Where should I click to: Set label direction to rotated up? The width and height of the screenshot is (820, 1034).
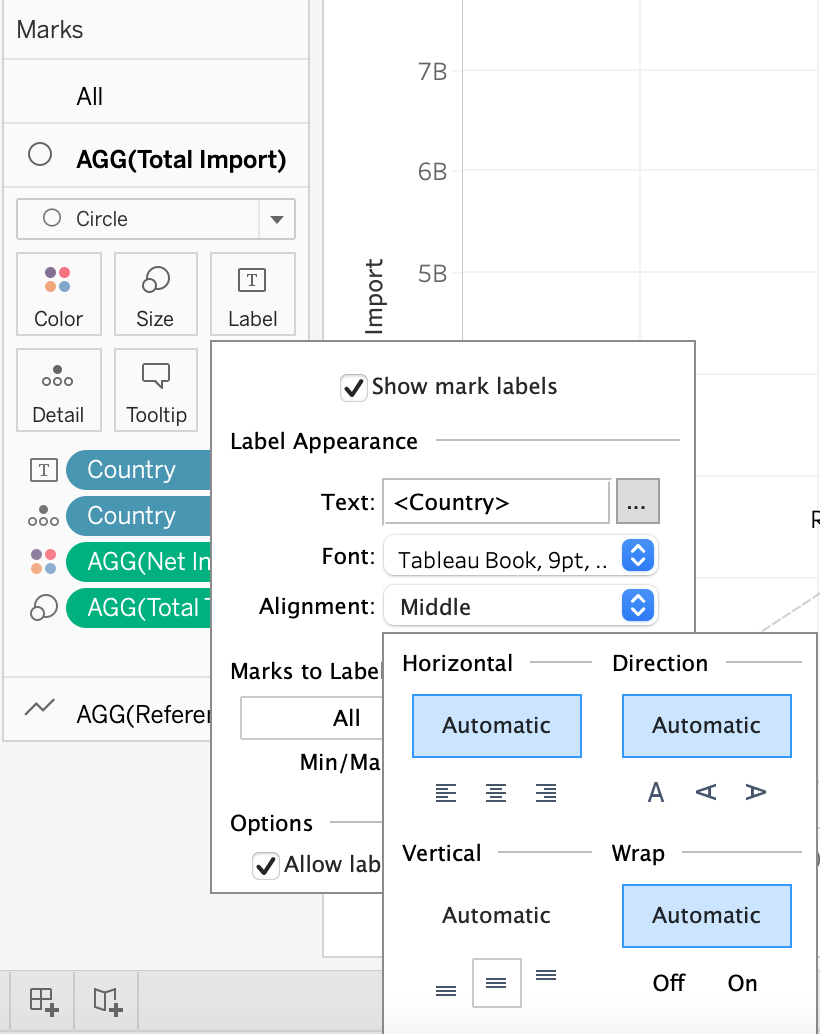point(706,793)
